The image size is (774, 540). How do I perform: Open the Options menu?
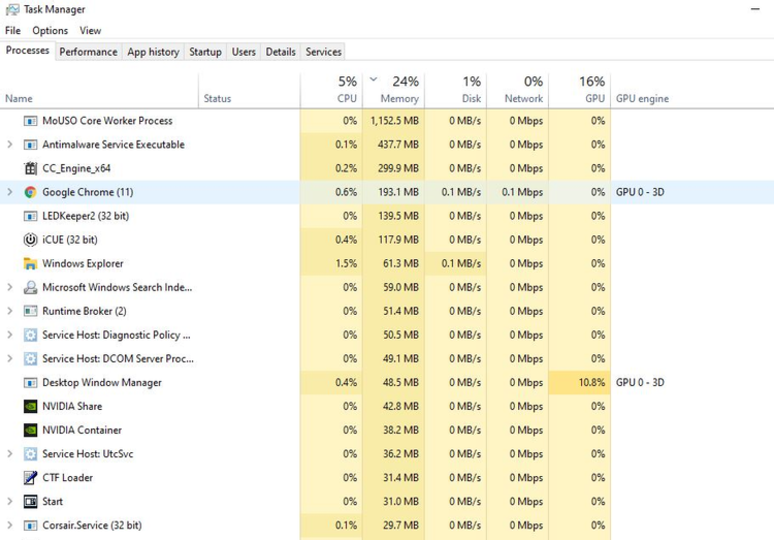[x=50, y=31]
